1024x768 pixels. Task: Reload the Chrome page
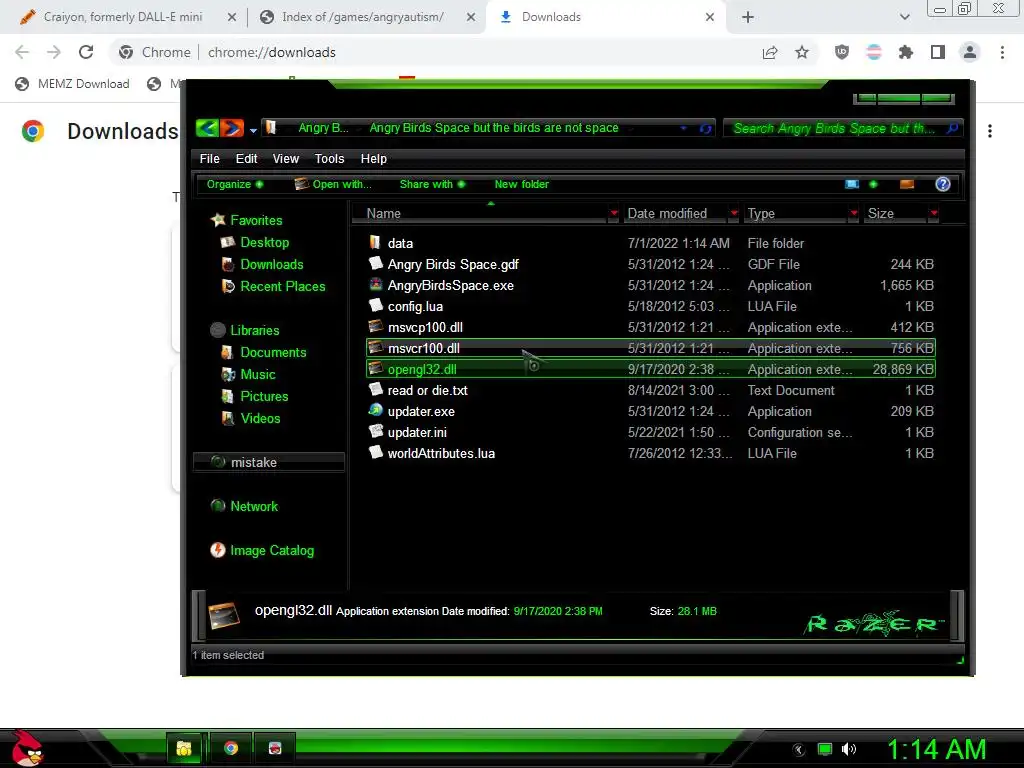86,52
